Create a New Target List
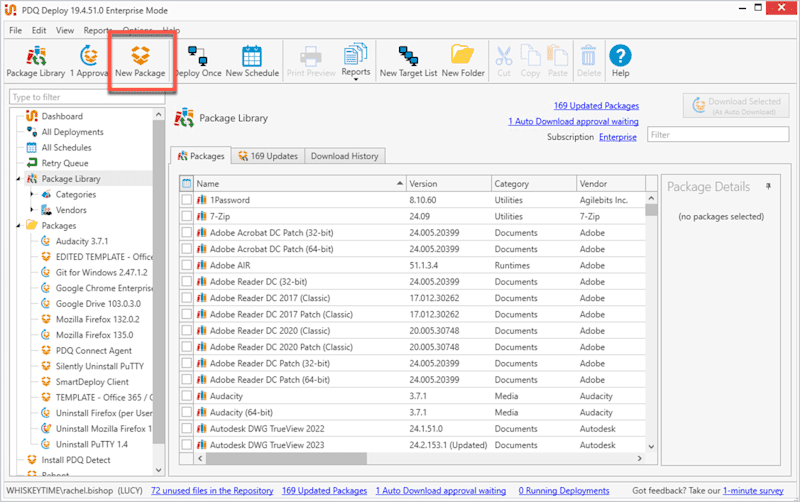The image size is (800, 502). (408, 61)
